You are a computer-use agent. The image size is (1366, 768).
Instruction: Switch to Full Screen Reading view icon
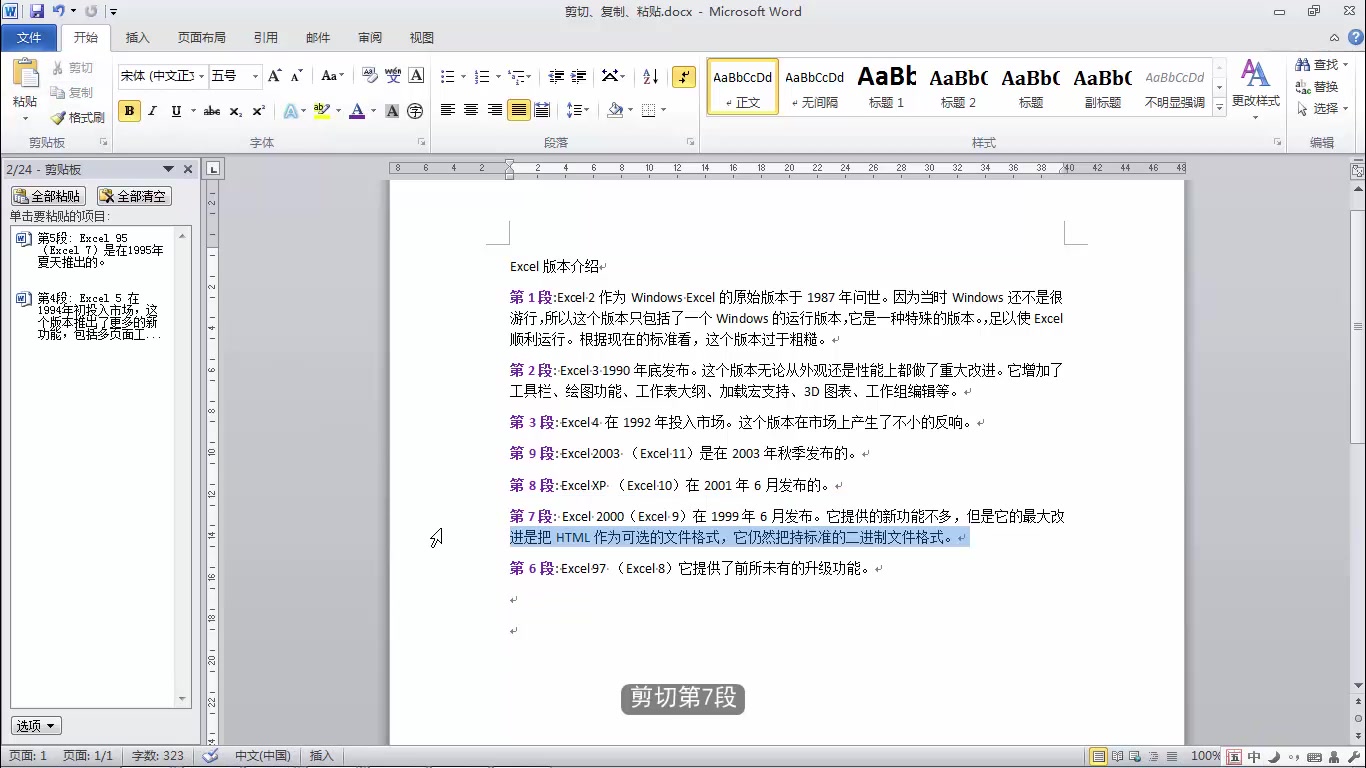(x=1117, y=756)
